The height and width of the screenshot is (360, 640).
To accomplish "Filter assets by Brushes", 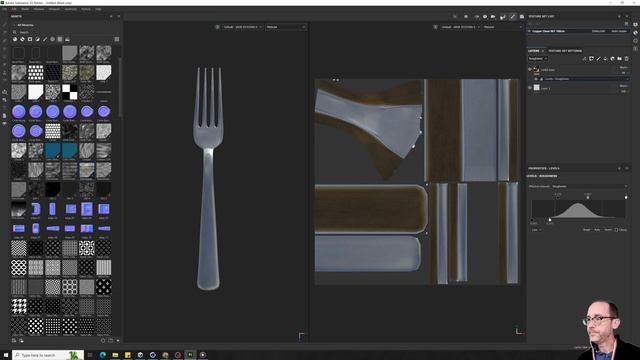I will tap(45, 39).
